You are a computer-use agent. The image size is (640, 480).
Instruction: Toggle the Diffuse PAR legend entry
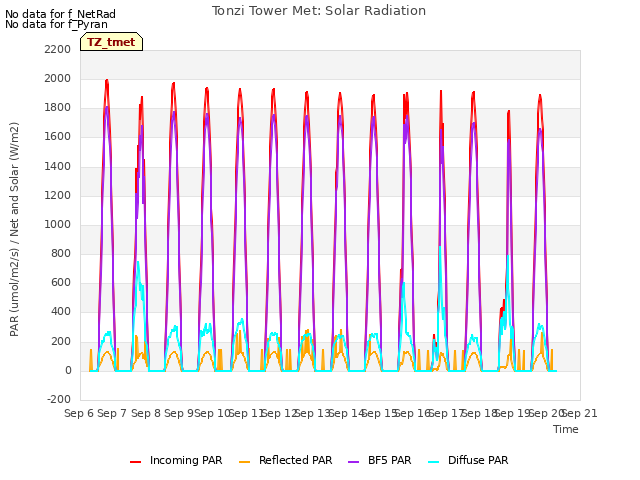pyautogui.click(x=468, y=460)
